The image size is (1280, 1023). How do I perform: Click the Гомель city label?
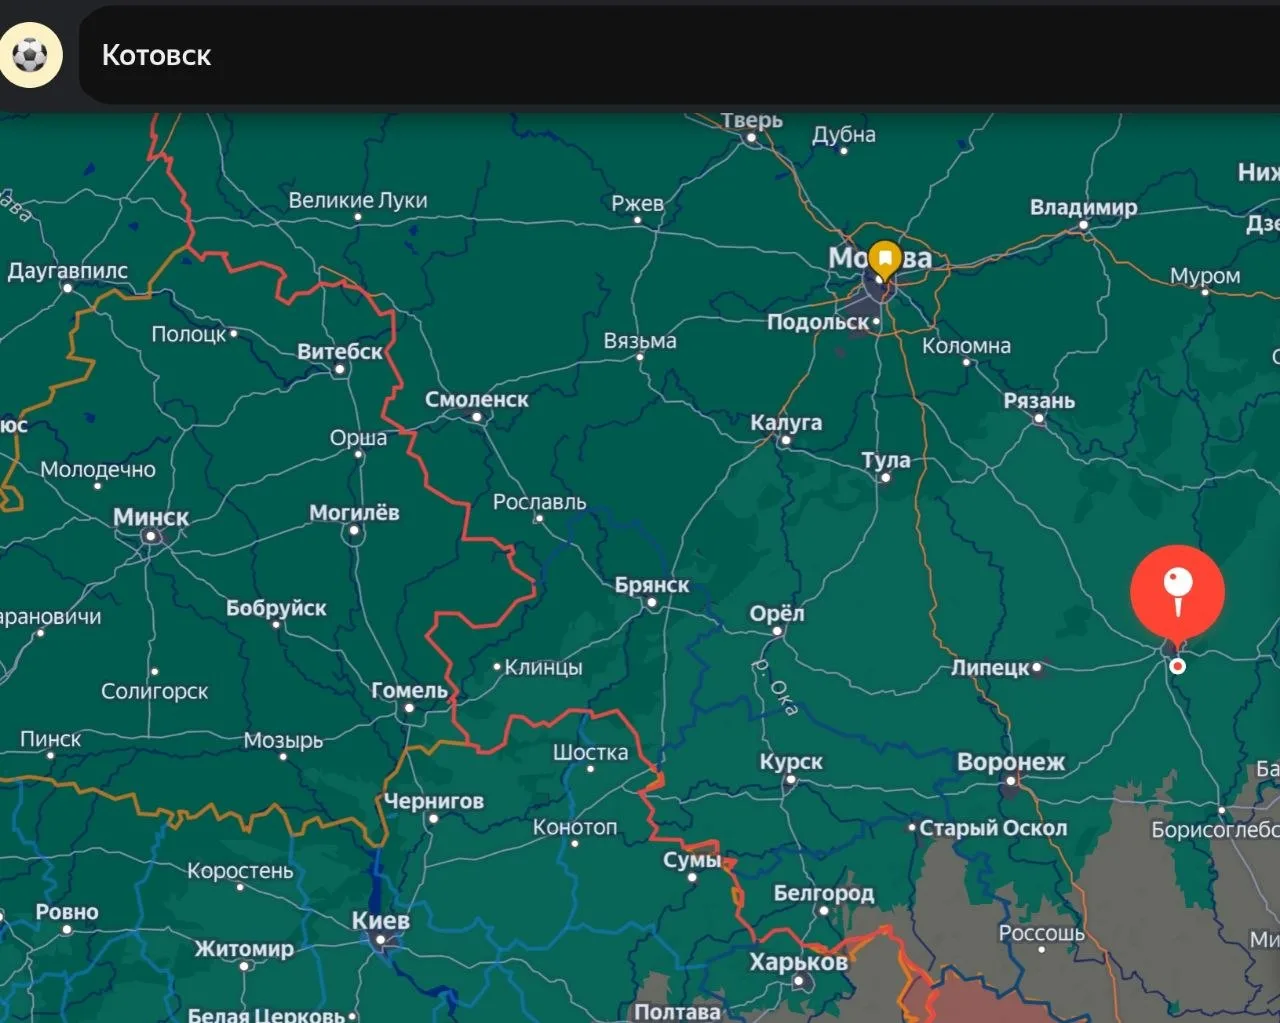point(409,690)
